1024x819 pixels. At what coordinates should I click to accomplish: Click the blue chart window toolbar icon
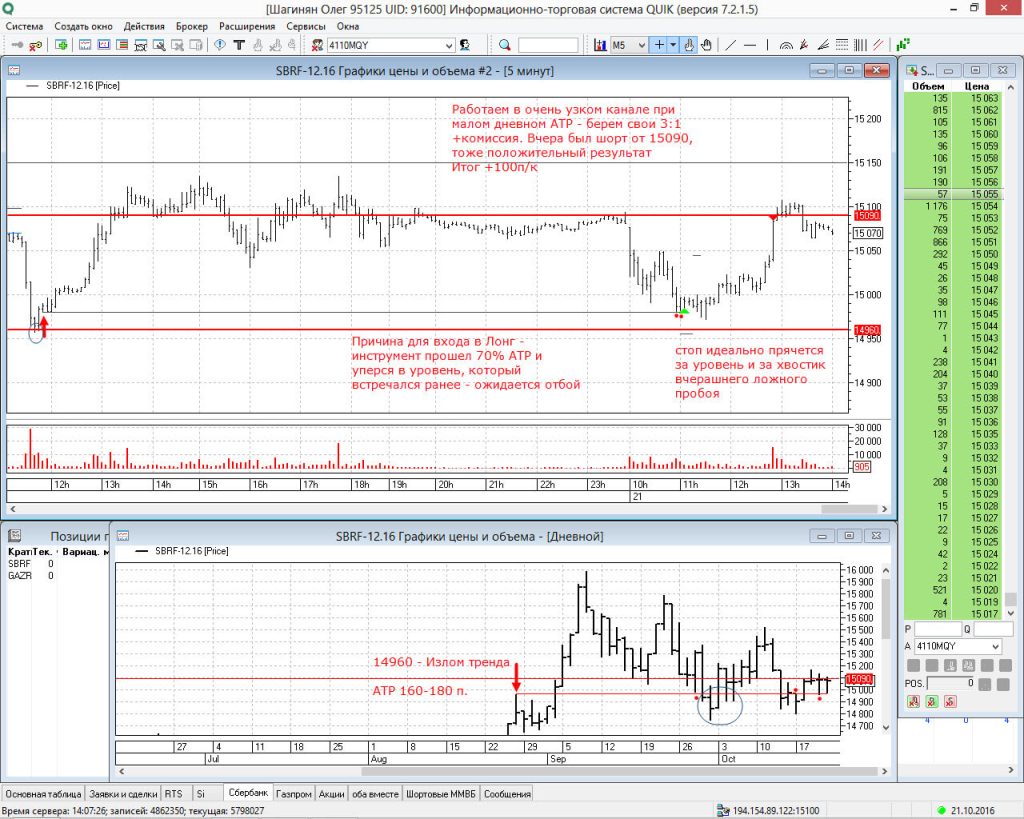pos(104,45)
